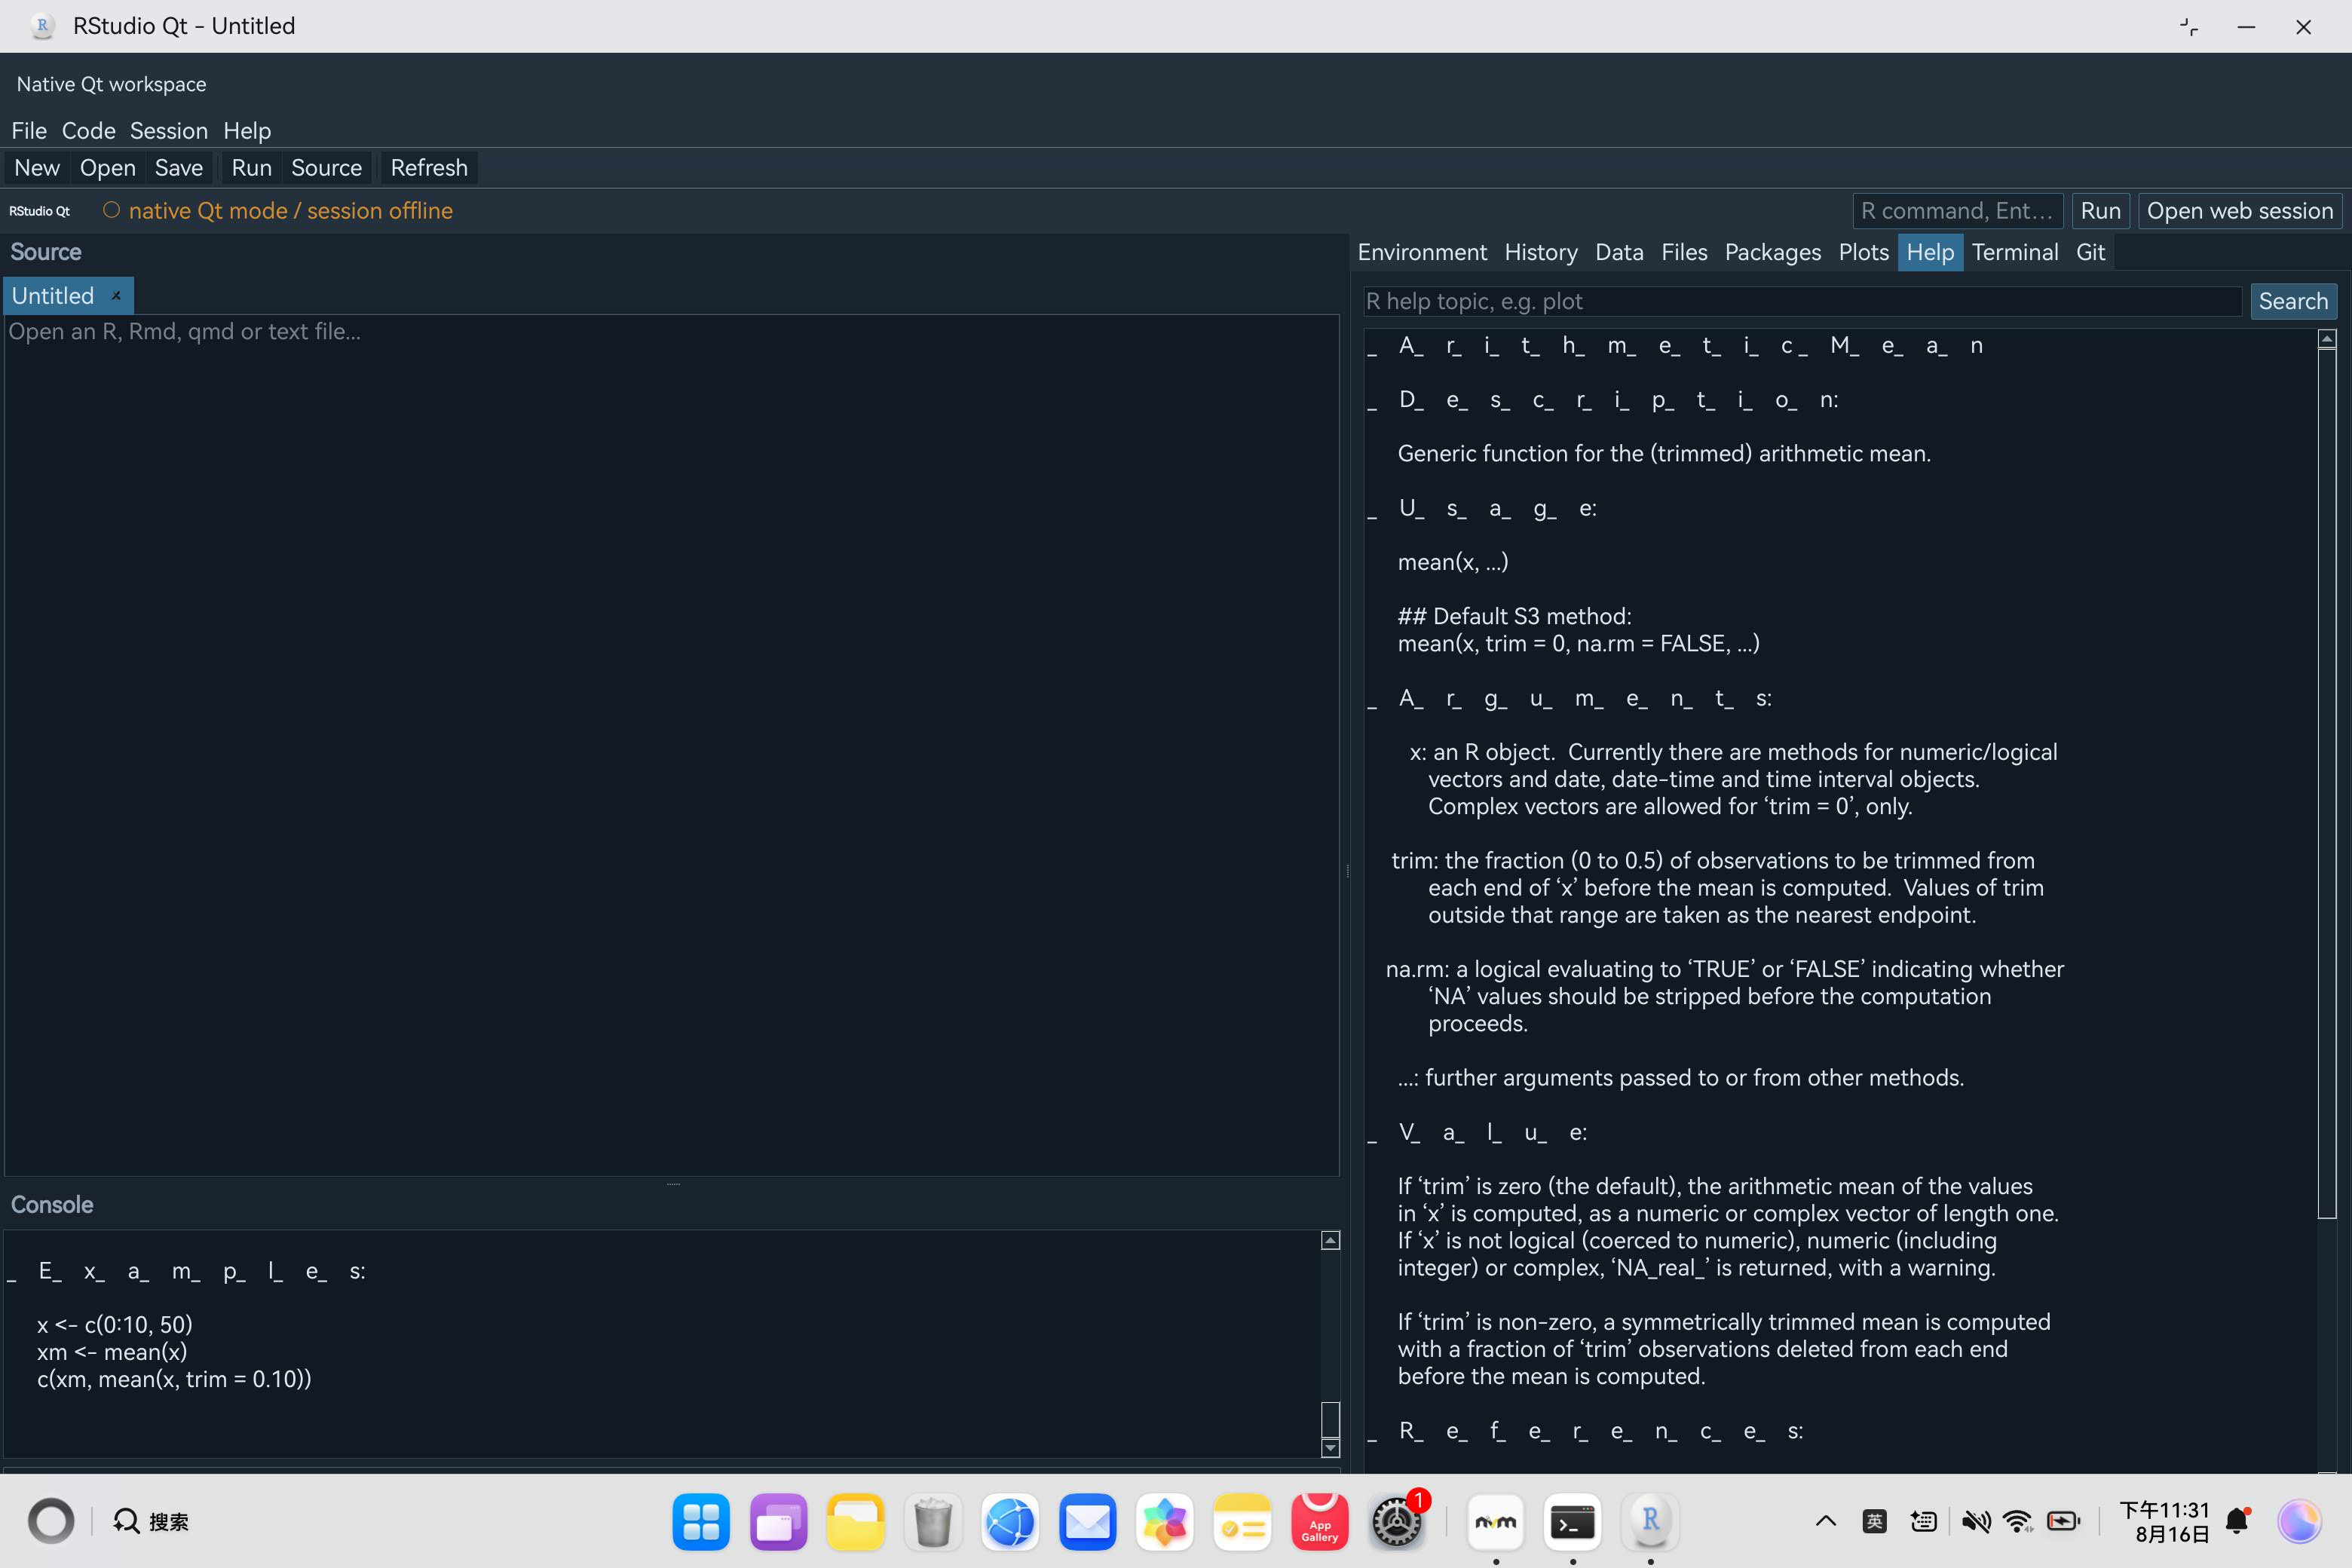2352x1568 pixels.
Task: Switch to the Plots tab
Action: click(x=1863, y=252)
